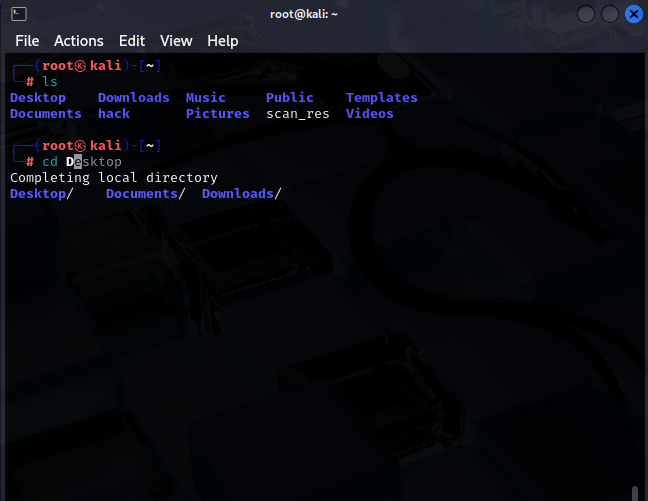Click the 'scan_res' file name
648x501 pixels.
tap(298, 114)
